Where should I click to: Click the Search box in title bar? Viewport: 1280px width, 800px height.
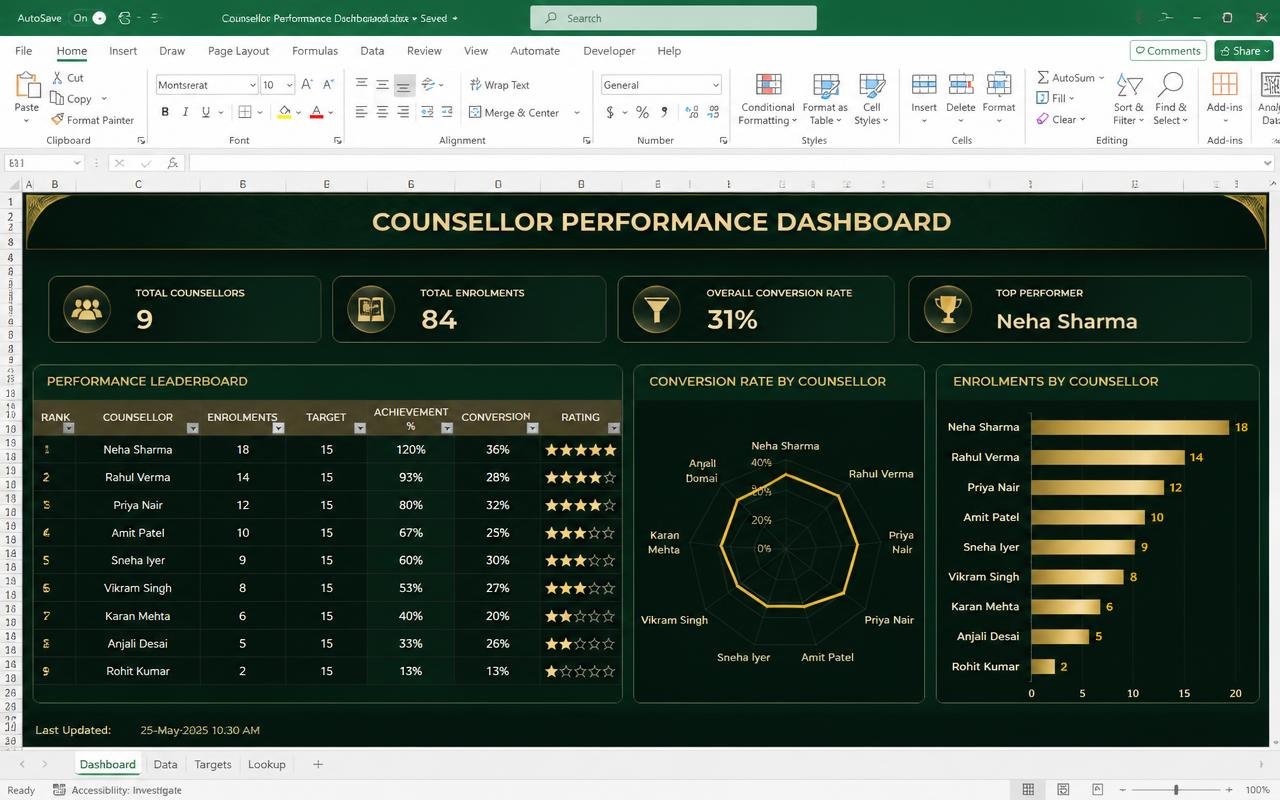tap(673, 18)
